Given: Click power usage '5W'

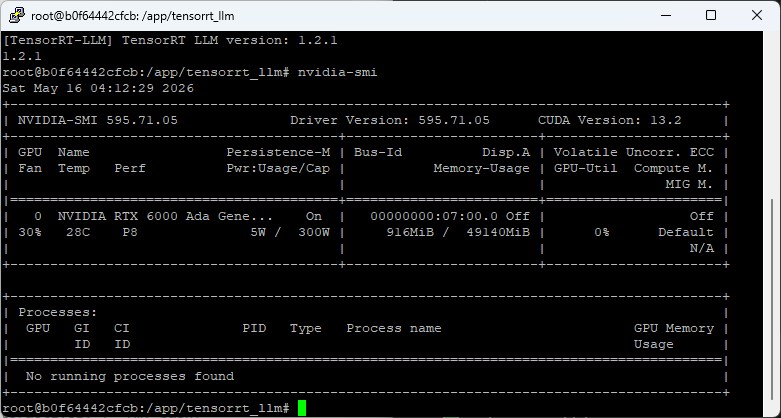Looking at the screenshot, I should (x=258, y=232).
